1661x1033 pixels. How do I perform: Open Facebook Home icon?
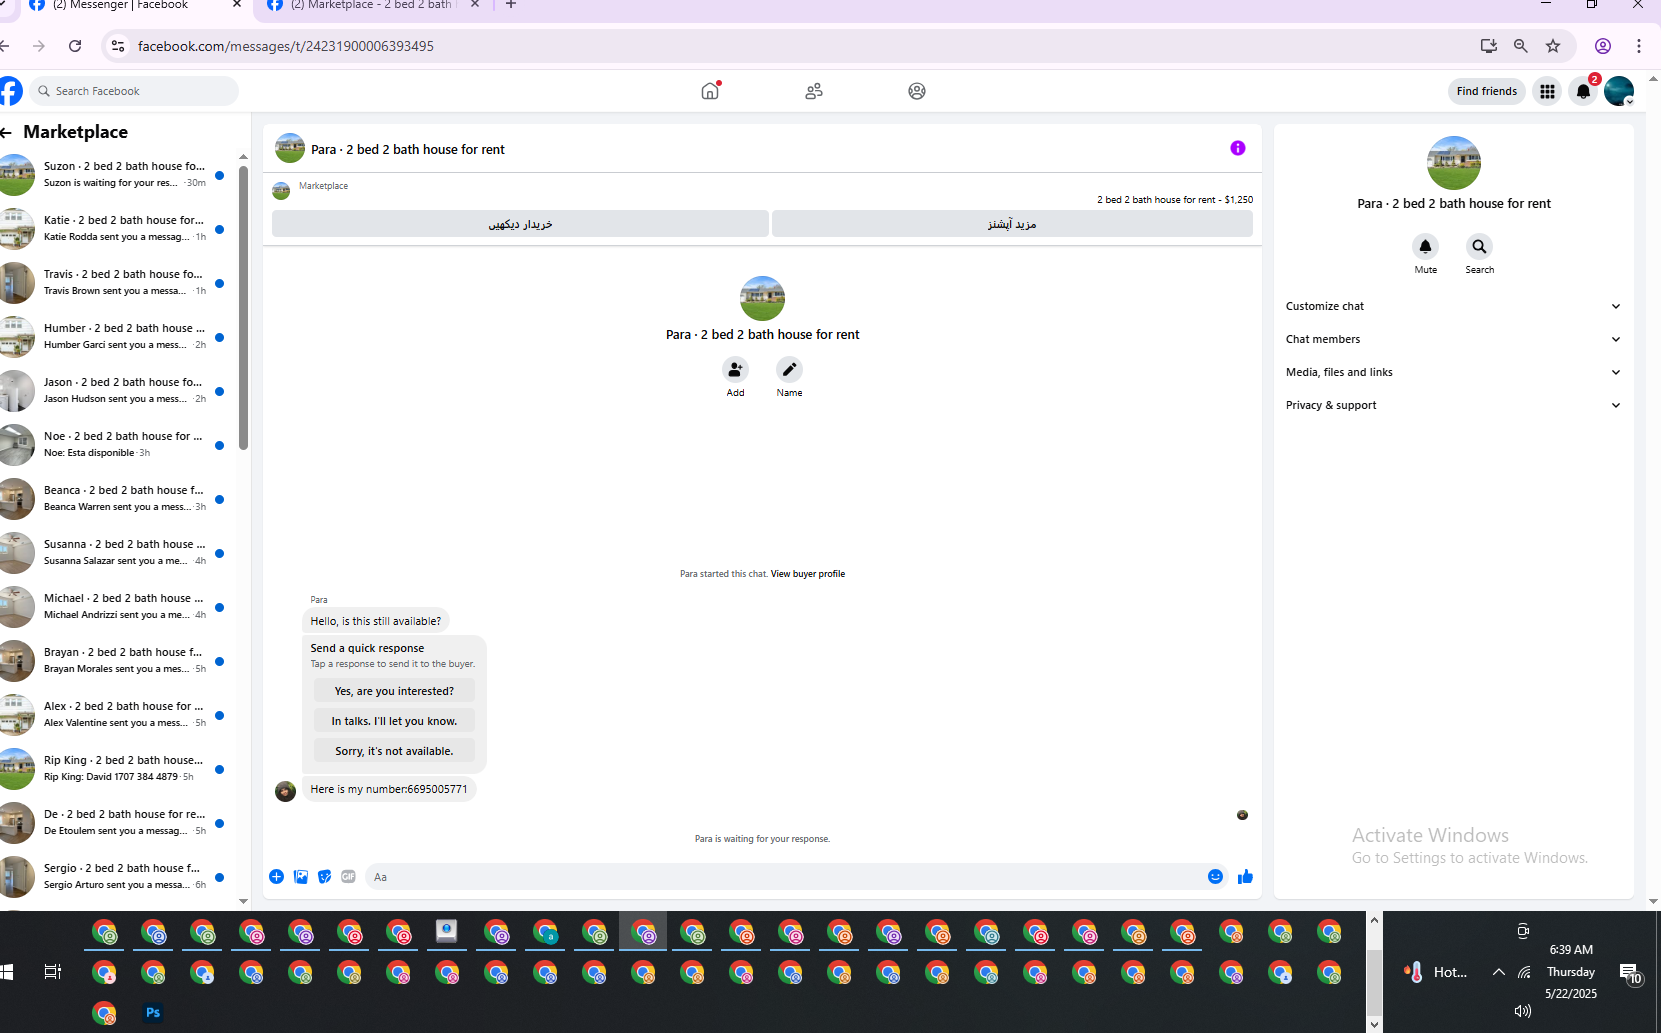click(x=710, y=91)
